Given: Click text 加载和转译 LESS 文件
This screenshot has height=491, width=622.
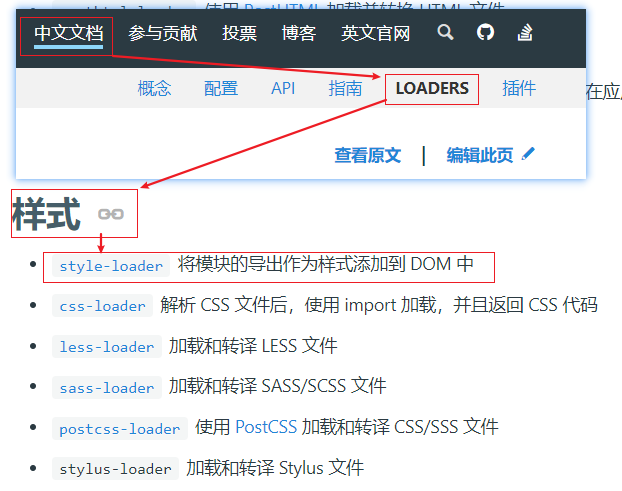Looking at the screenshot, I should [x=253, y=346].
